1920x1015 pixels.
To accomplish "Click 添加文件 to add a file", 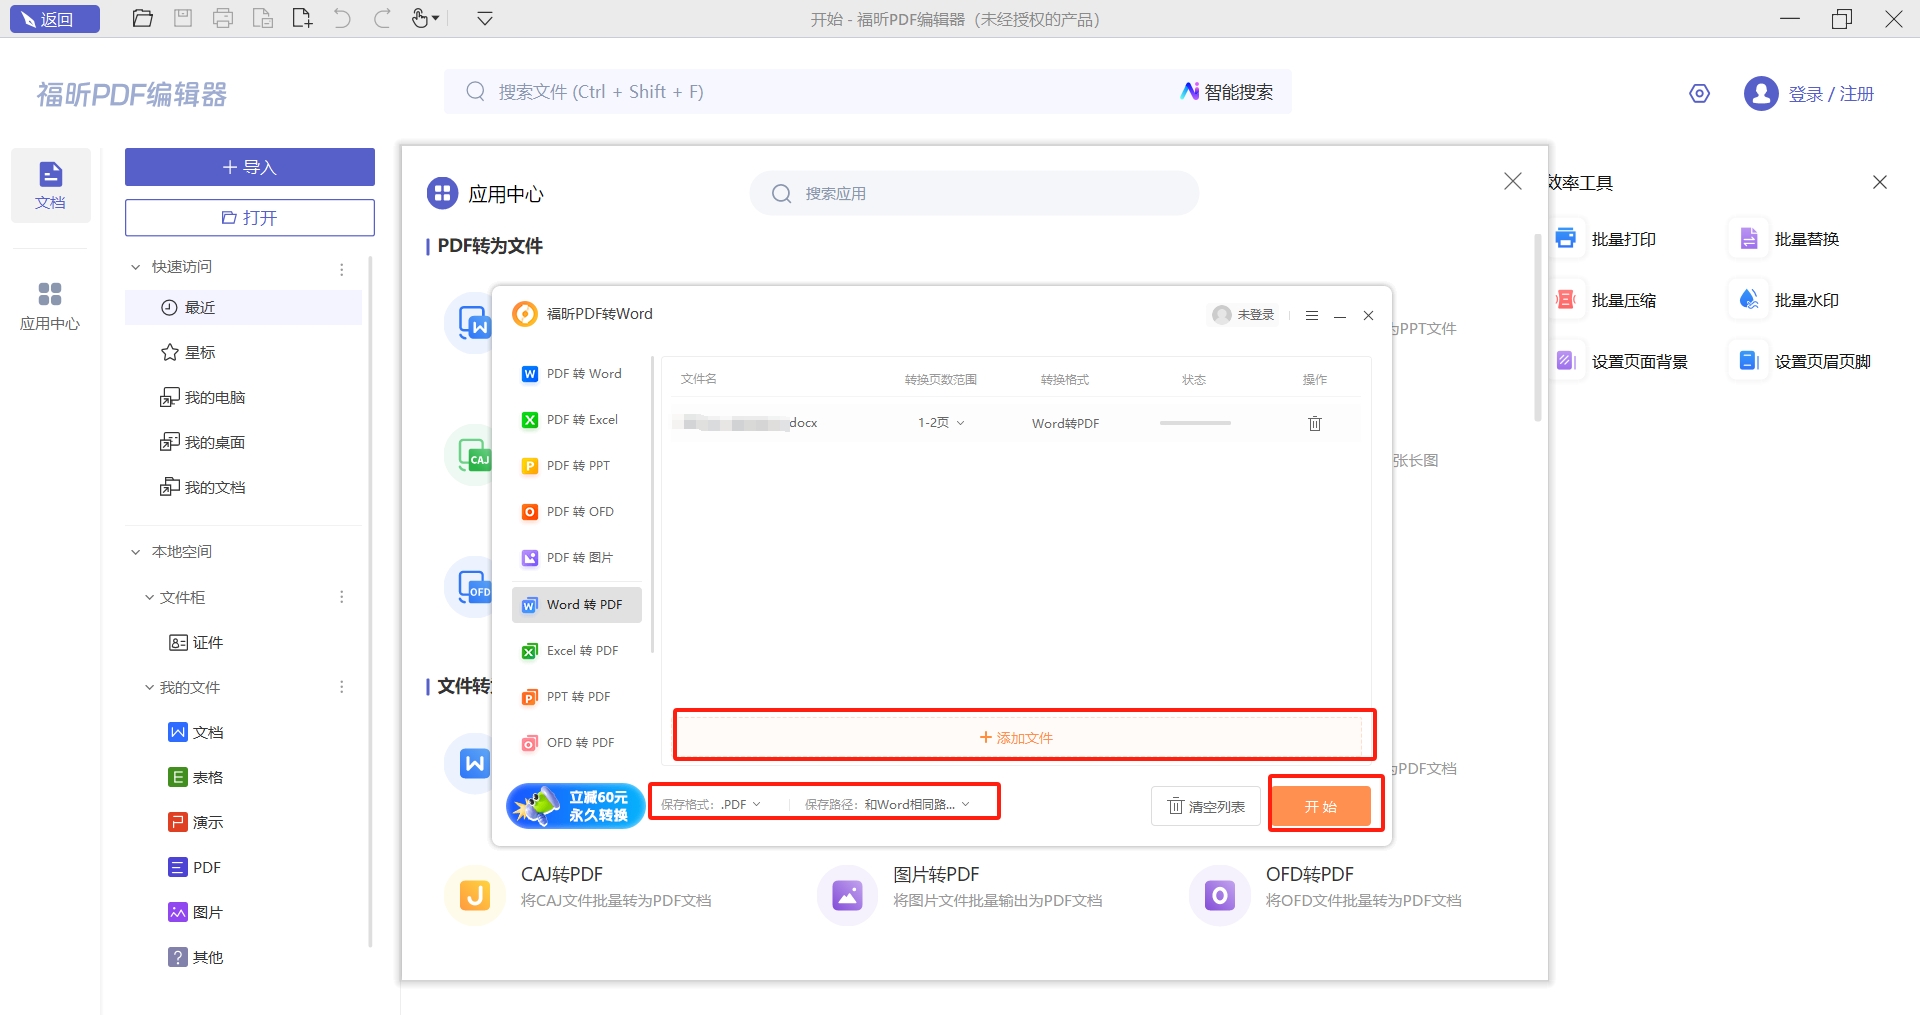I will tap(1016, 738).
